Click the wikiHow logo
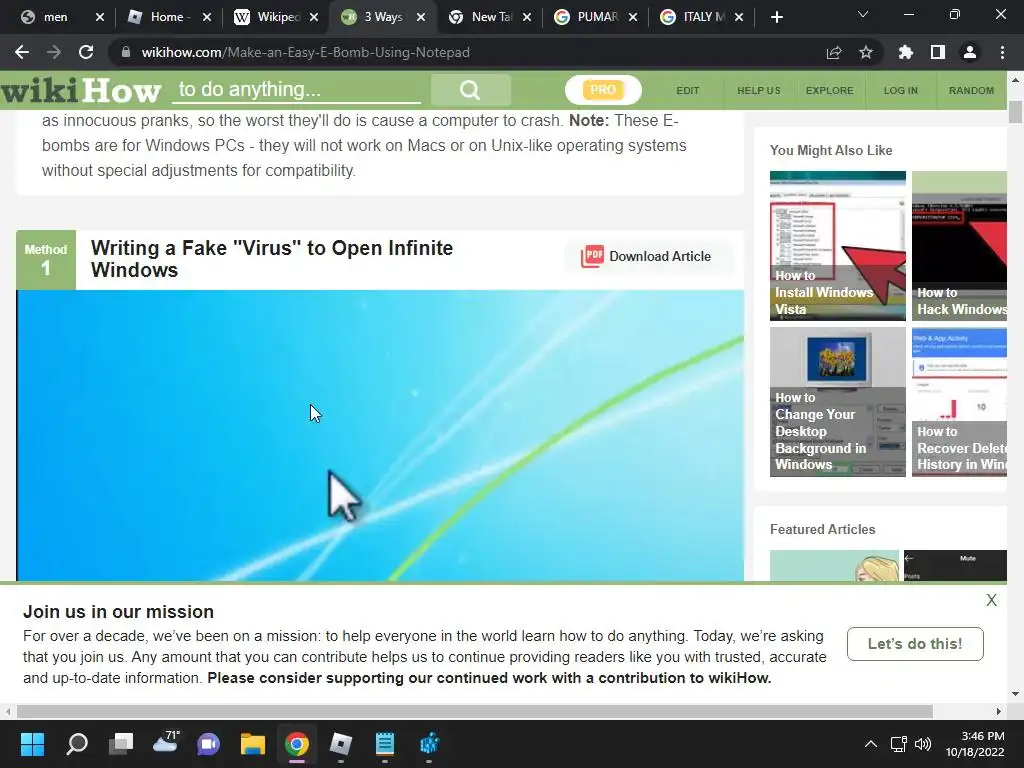Image resolution: width=1024 pixels, height=768 pixels. [x=81, y=90]
